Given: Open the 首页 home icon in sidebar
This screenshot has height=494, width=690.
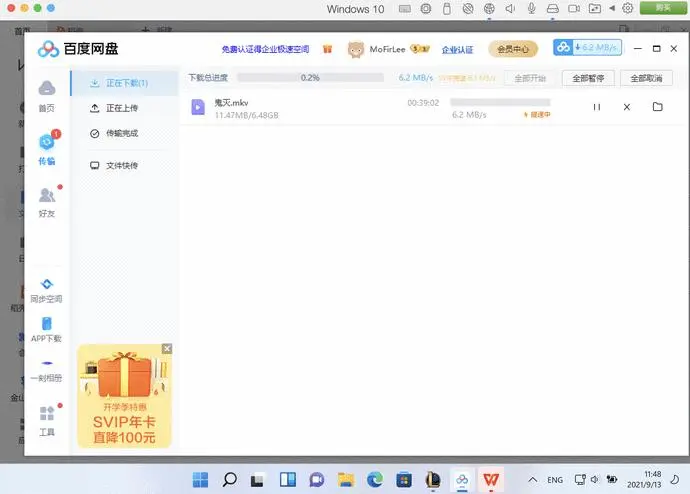Looking at the screenshot, I should 46,95.
